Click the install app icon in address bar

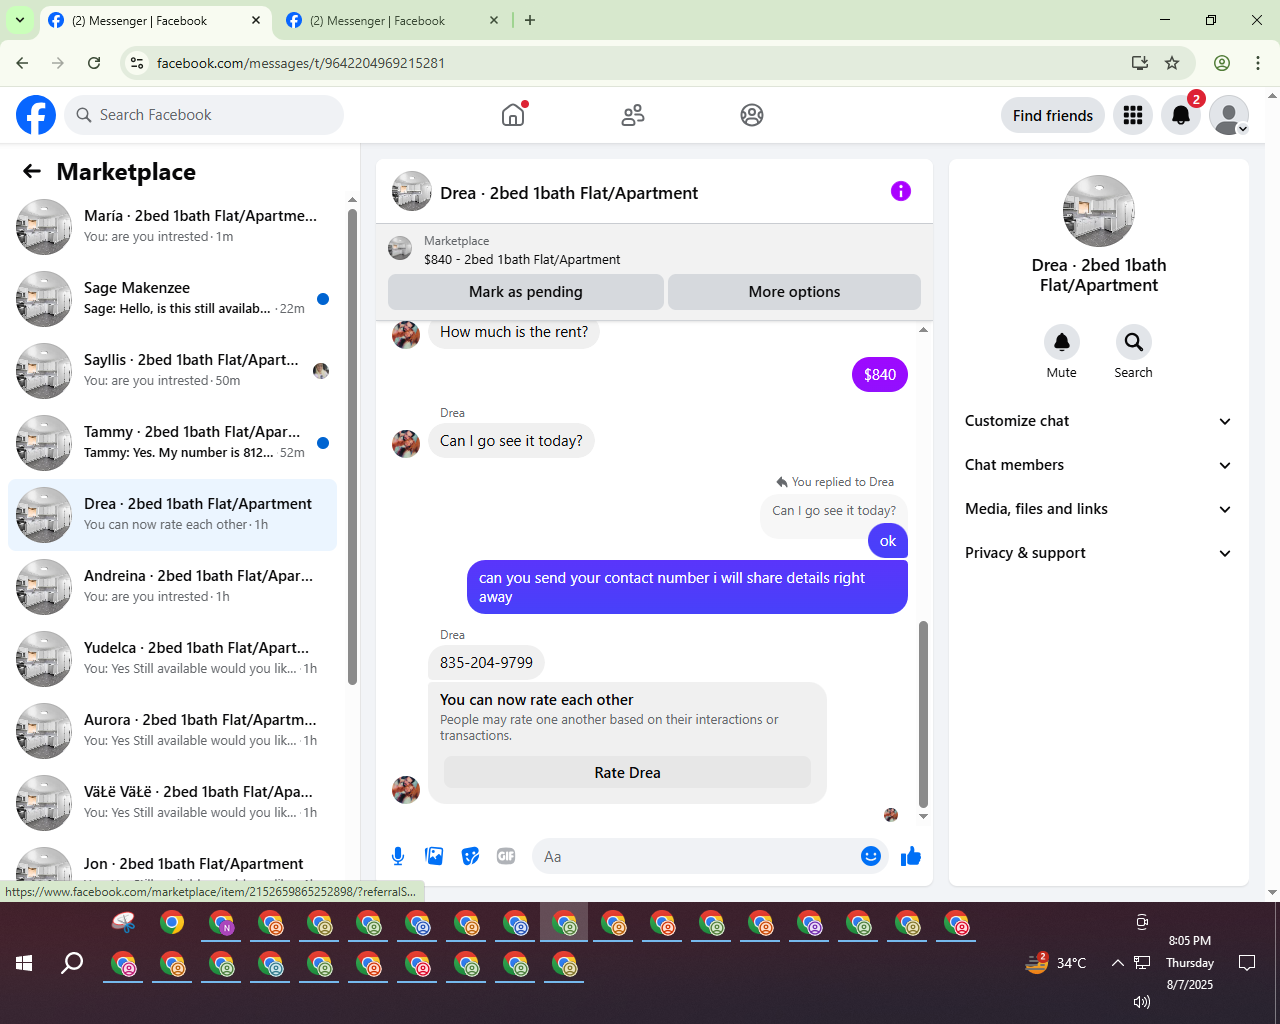(x=1140, y=63)
